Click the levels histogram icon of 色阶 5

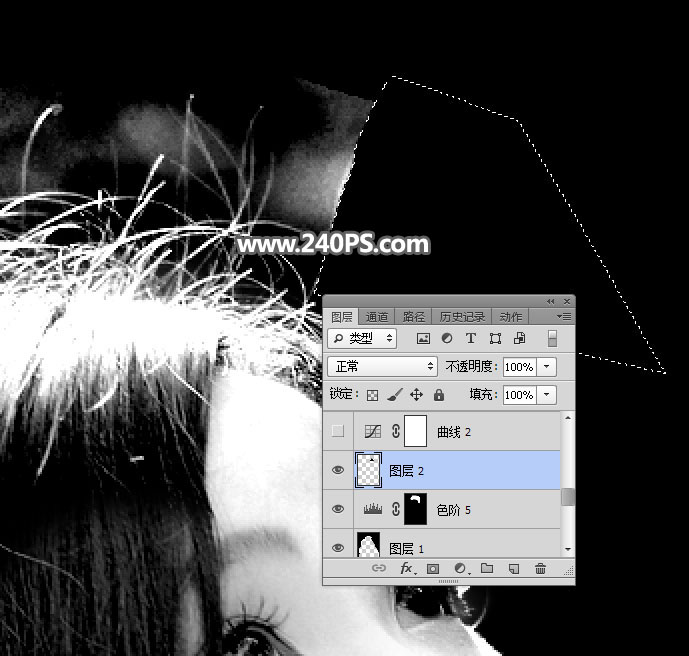pyautogui.click(x=373, y=509)
